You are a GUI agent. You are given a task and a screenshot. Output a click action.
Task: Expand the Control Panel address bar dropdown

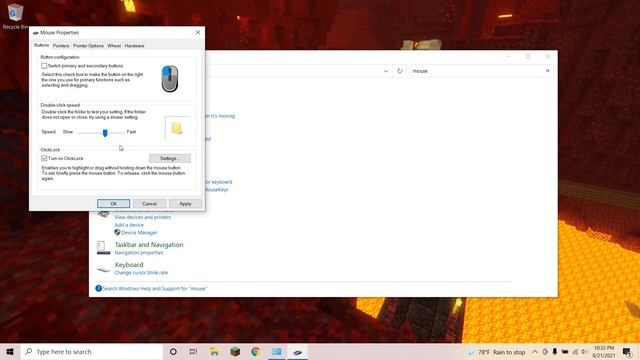tap(386, 71)
